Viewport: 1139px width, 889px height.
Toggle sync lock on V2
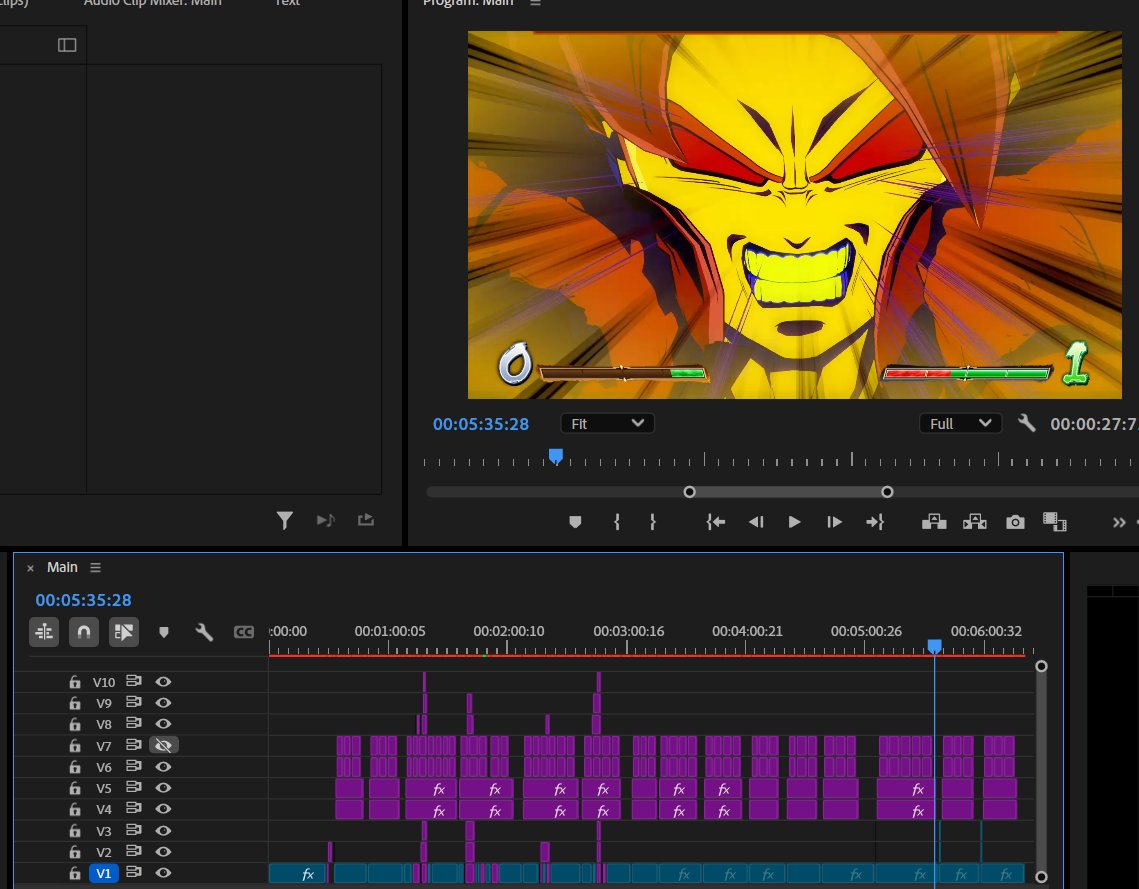(134, 851)
